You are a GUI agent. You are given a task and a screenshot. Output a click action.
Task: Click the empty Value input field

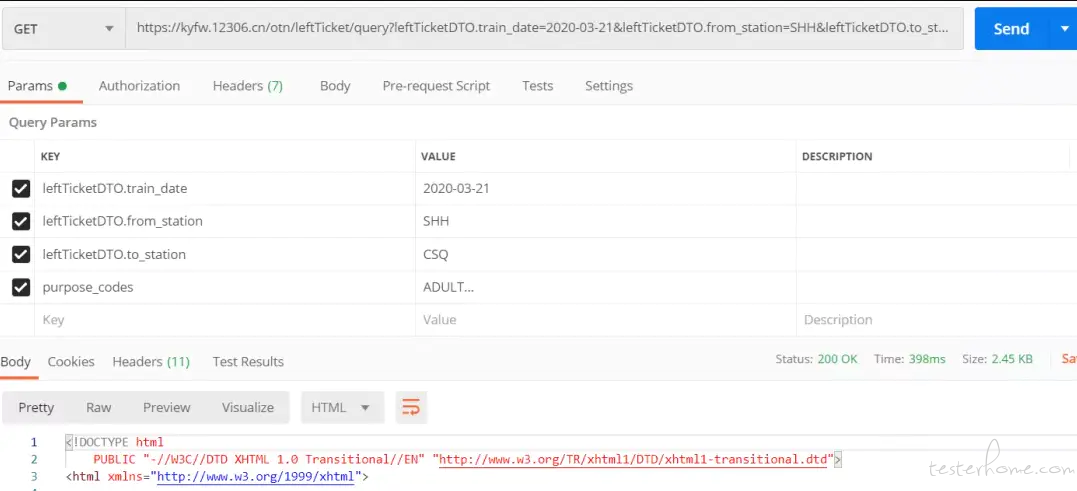[606, 320]
